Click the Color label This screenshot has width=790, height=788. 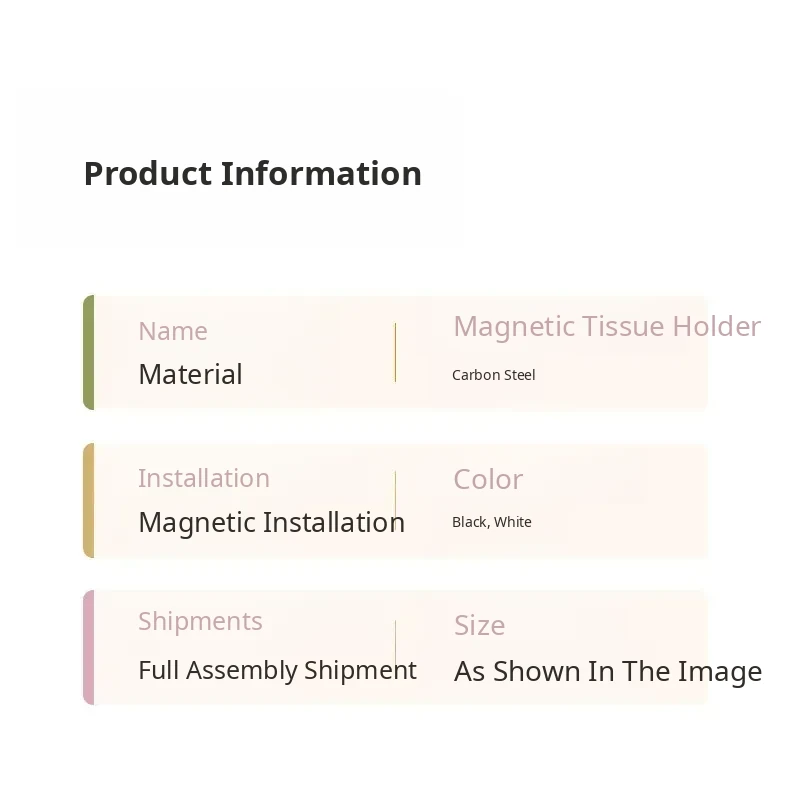point(488,479)
